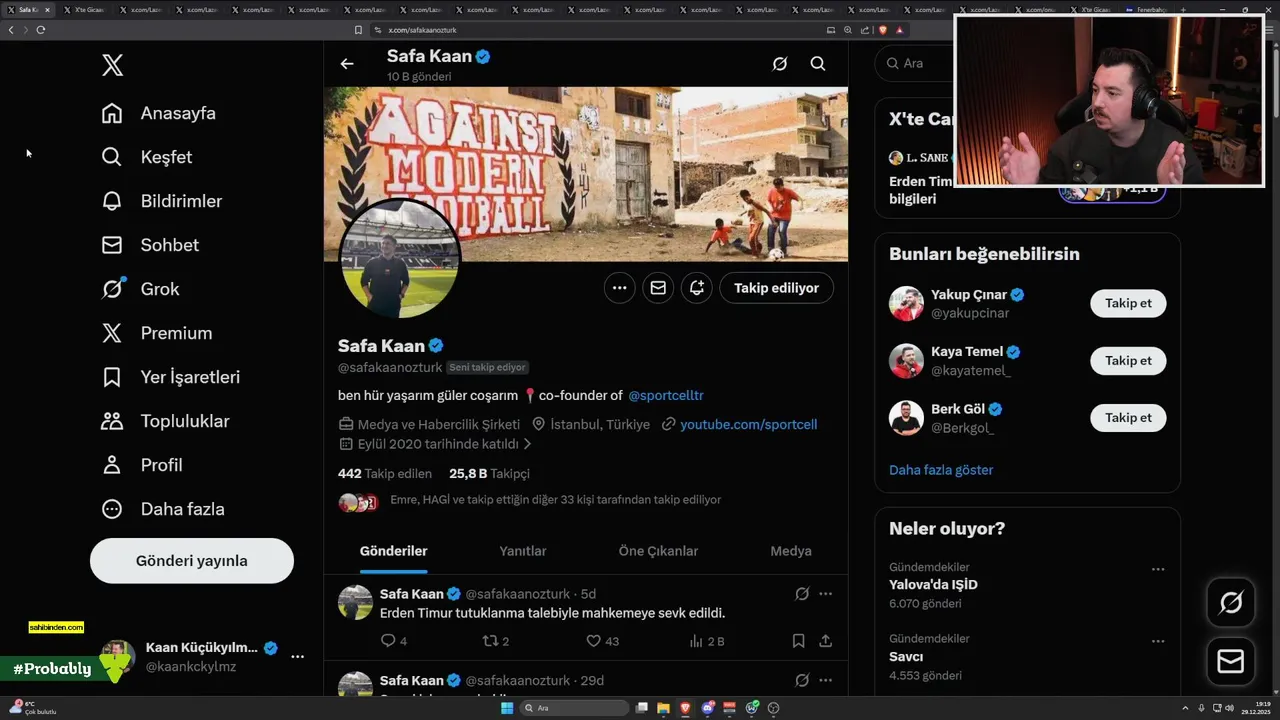The image size is (1280, 720).
Task: Click Windows taskbar Ara search box
Action: pyautogui.click(x=576, y=708)
